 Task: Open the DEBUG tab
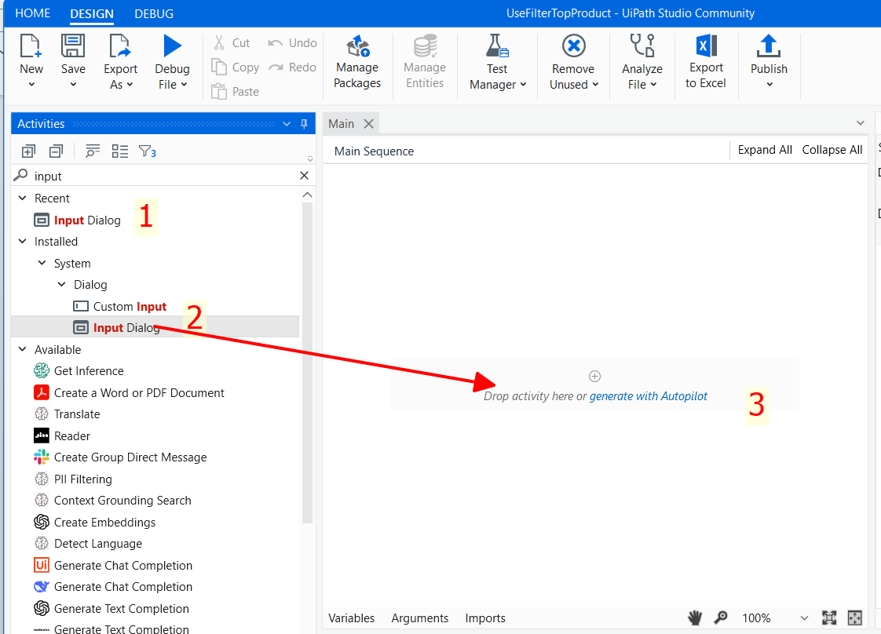pyautogui.click(x=154, y=13)
